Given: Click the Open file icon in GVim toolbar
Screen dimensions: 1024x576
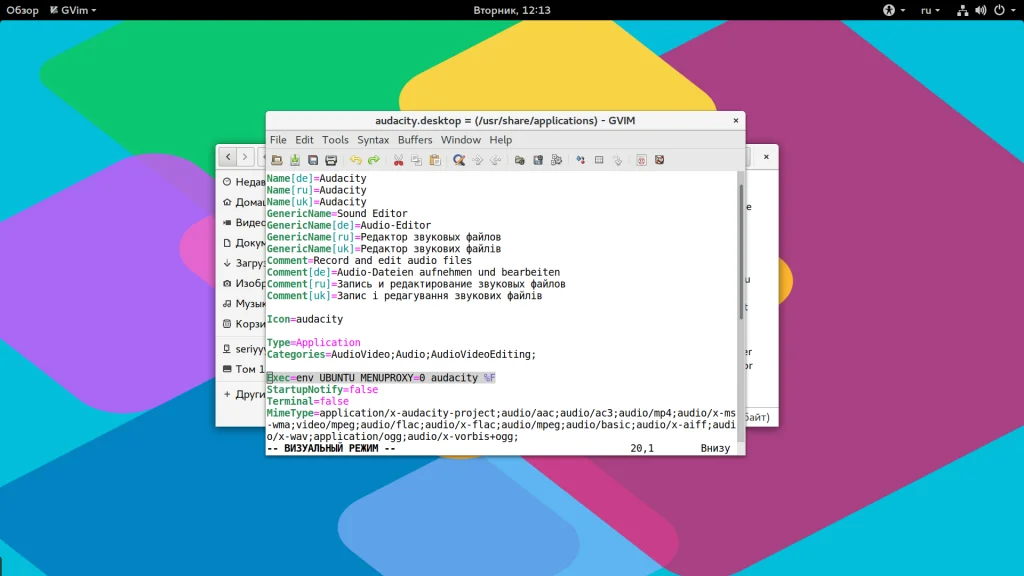Looking at the screenshot, I should tap(277, 160).
